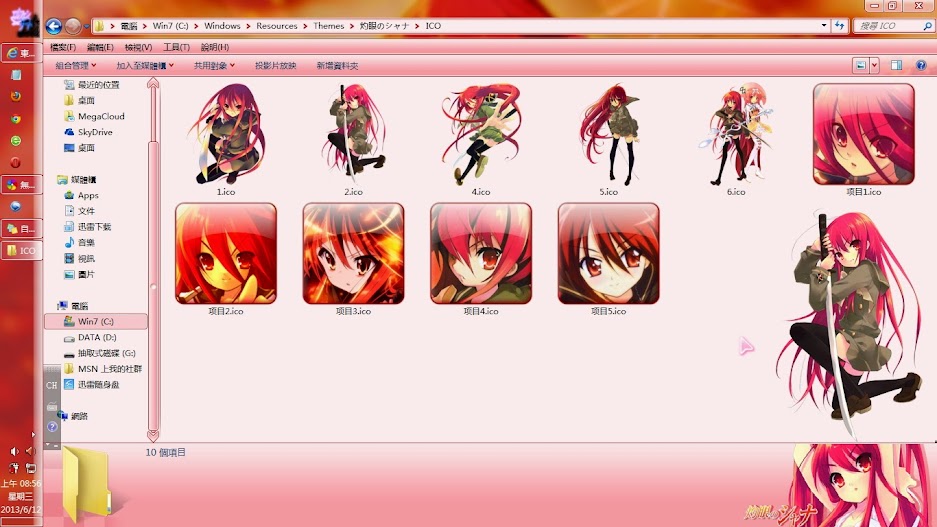
Task: Open the 說明(H) menu
Action: click(215, 47)
